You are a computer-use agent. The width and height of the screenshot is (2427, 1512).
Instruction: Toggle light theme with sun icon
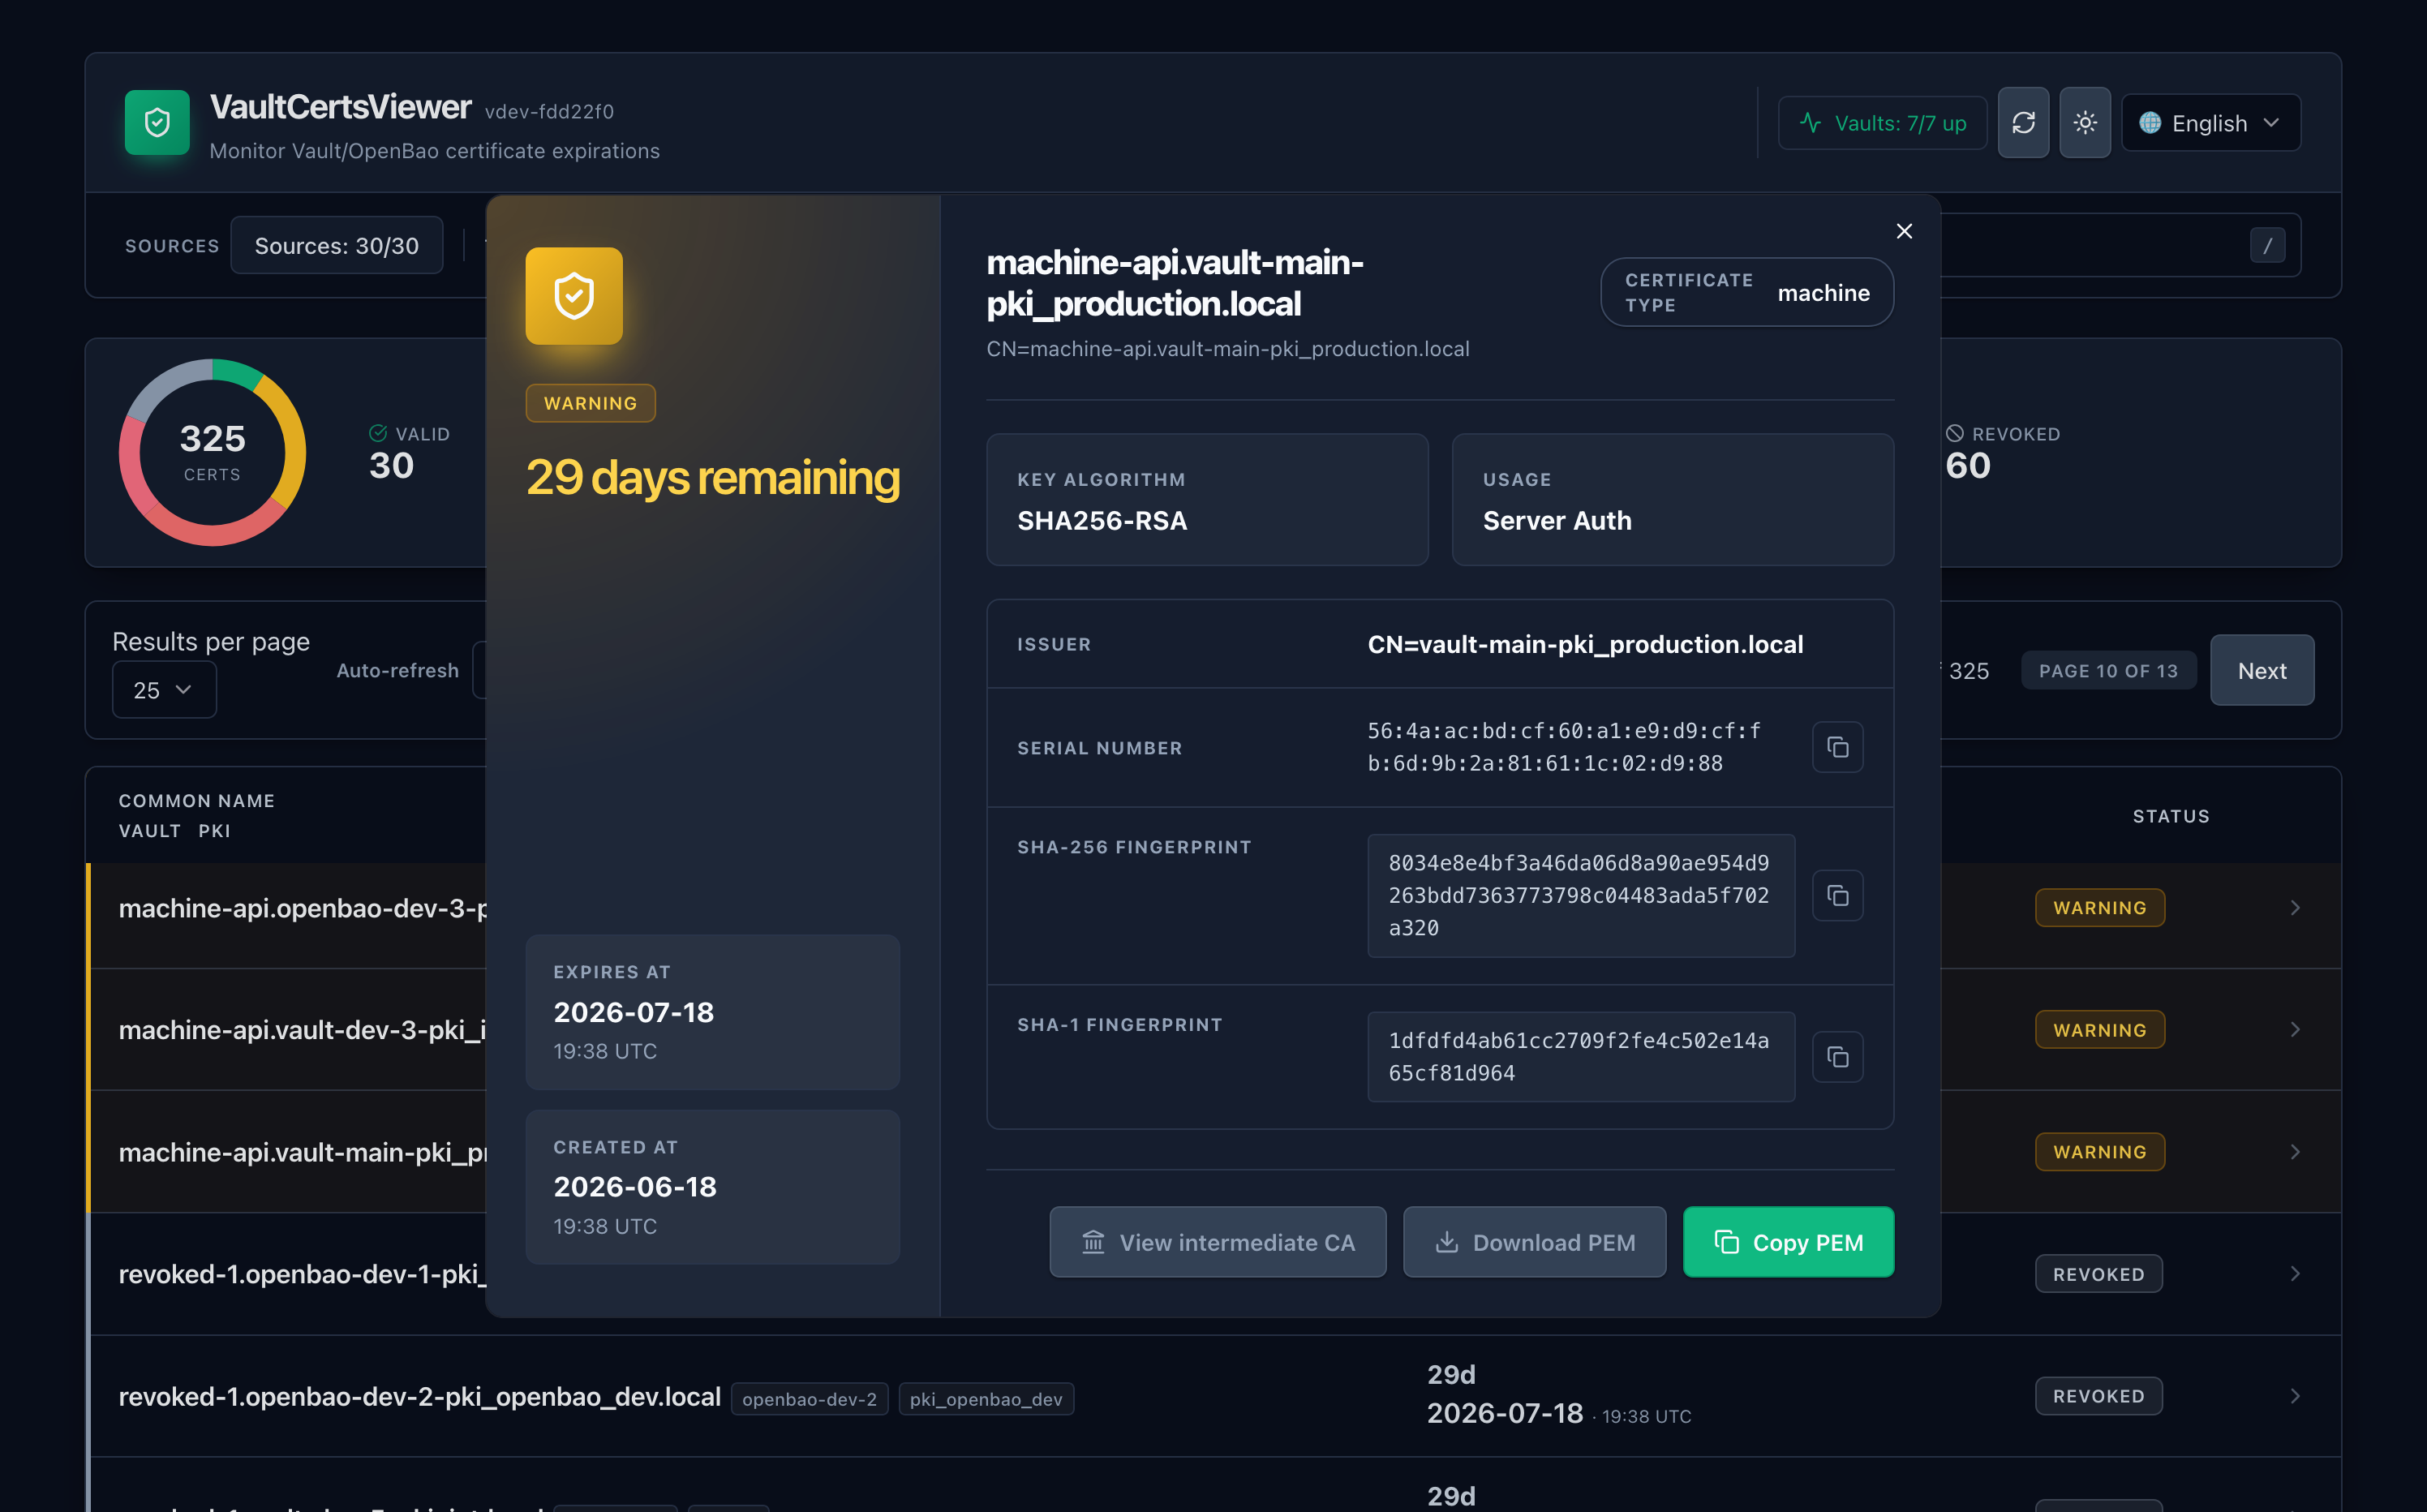click(2084, 122)
